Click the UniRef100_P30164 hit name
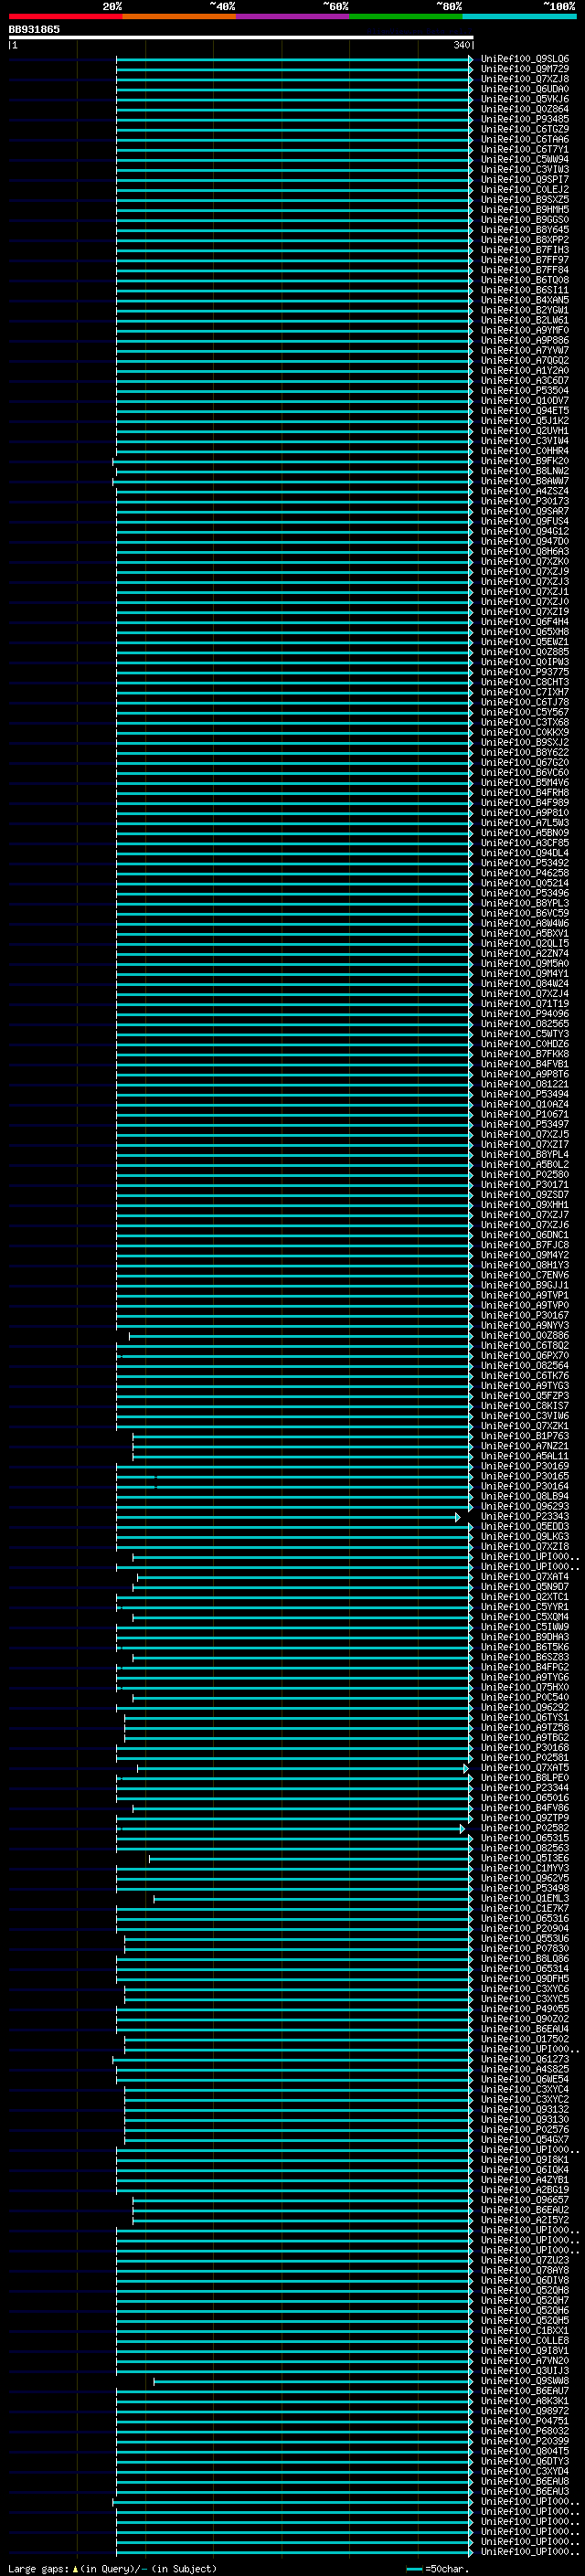This screenshot has width=585, height=2576. coord(525,1487)
